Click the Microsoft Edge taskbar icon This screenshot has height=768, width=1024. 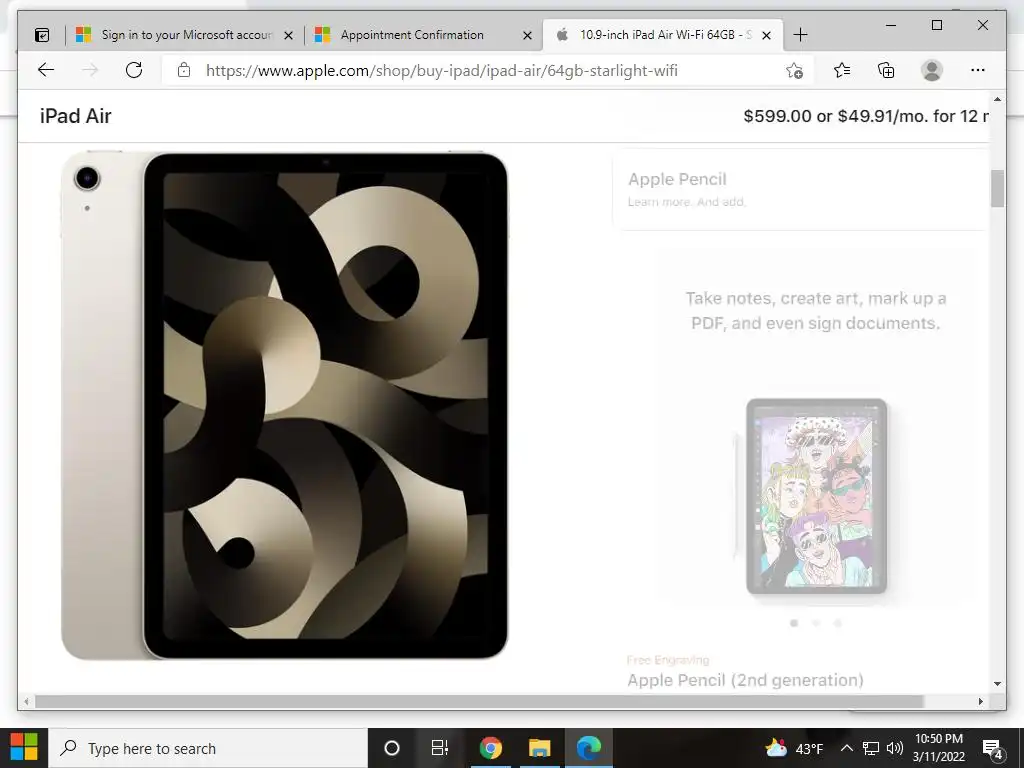pos(588,748)
